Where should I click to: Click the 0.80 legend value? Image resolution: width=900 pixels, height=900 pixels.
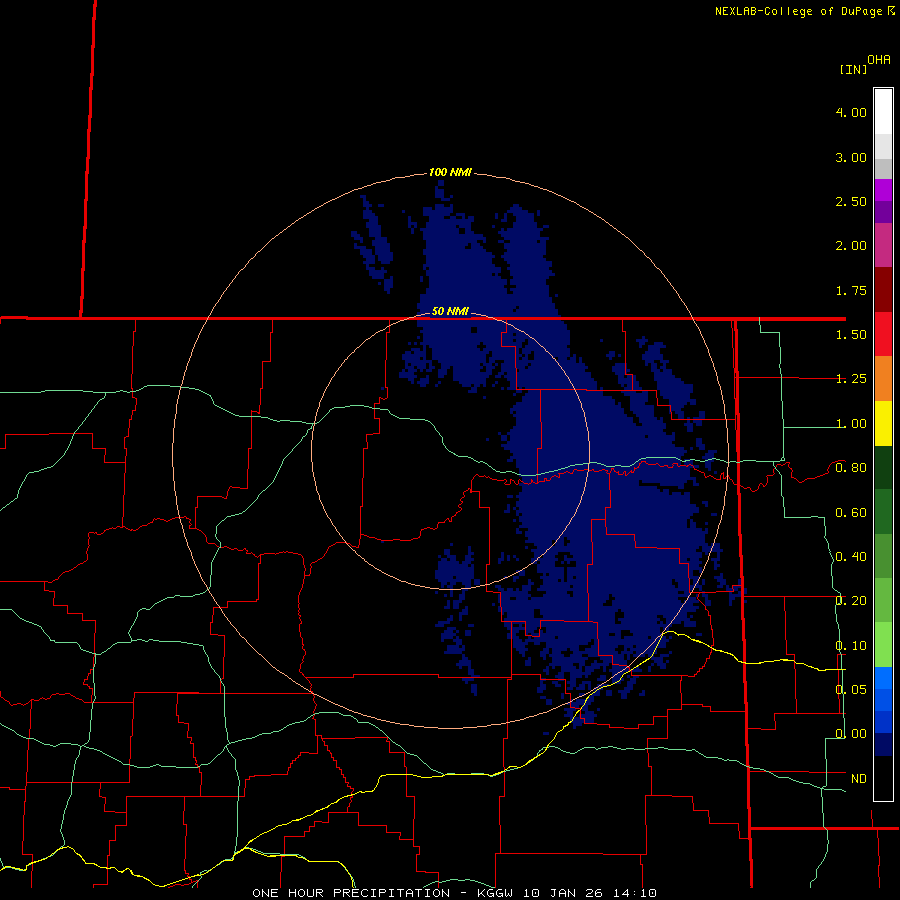click(x=851, y=468)
